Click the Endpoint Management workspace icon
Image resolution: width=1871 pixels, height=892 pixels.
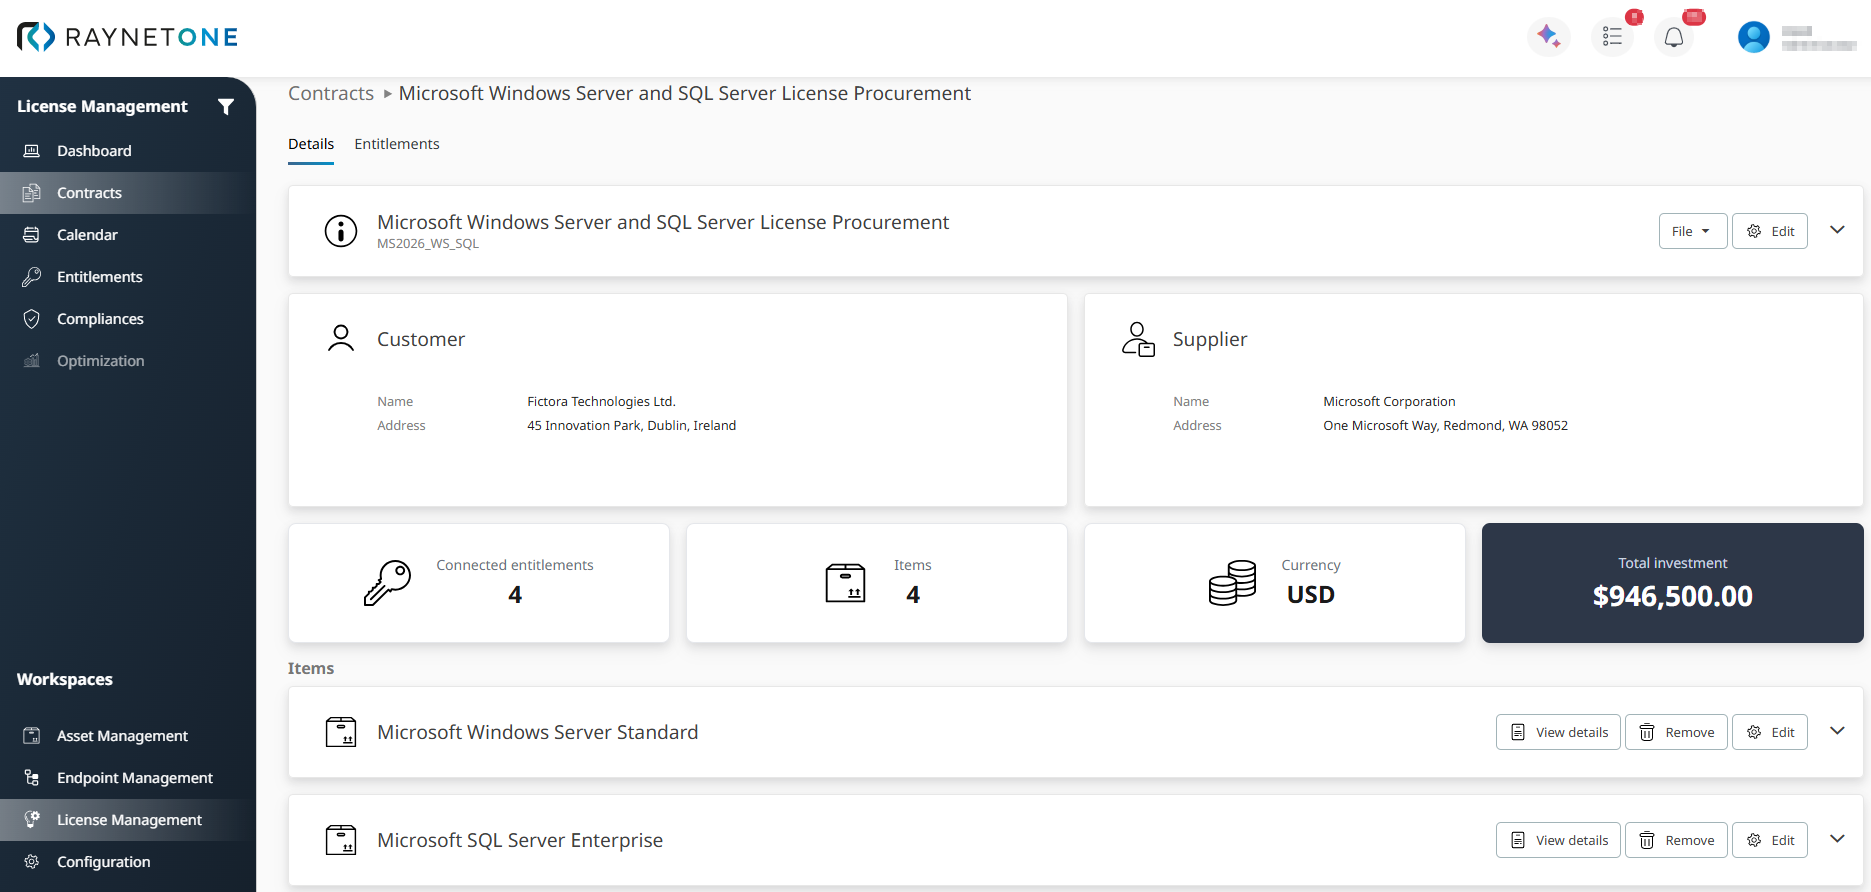[32, 778]
